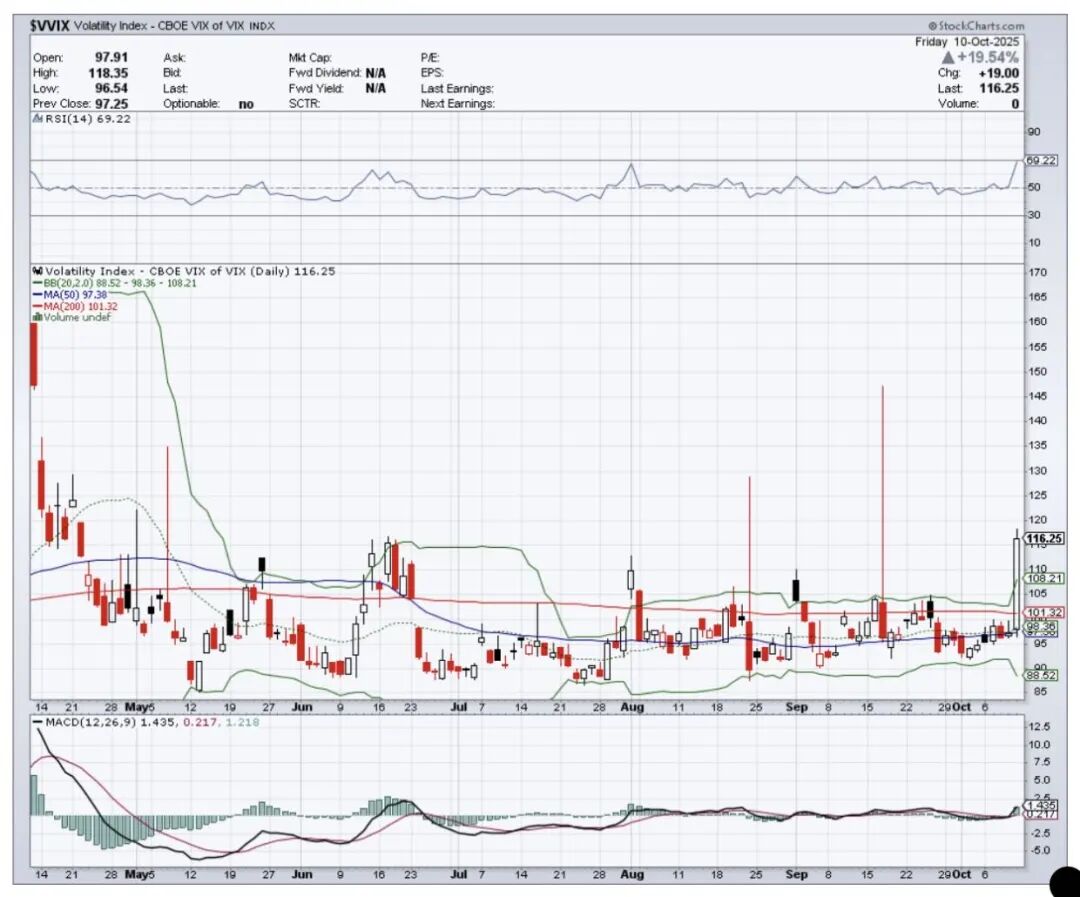Click the 88.52 lower band tag on axis
Screen dimensions: 1080x897
click(x=1041, y=675)
